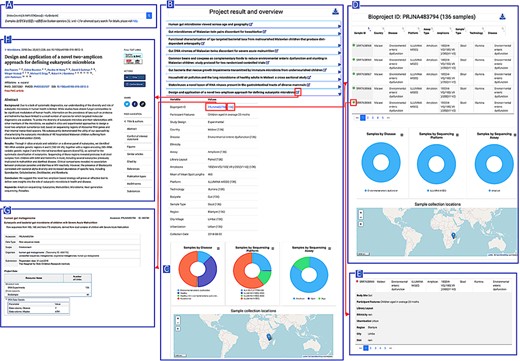The width and height of the screenshot is (520, 361).
Task: Zoom in on the Bioproject panel sample map
Action: click(x=361, y=212)
